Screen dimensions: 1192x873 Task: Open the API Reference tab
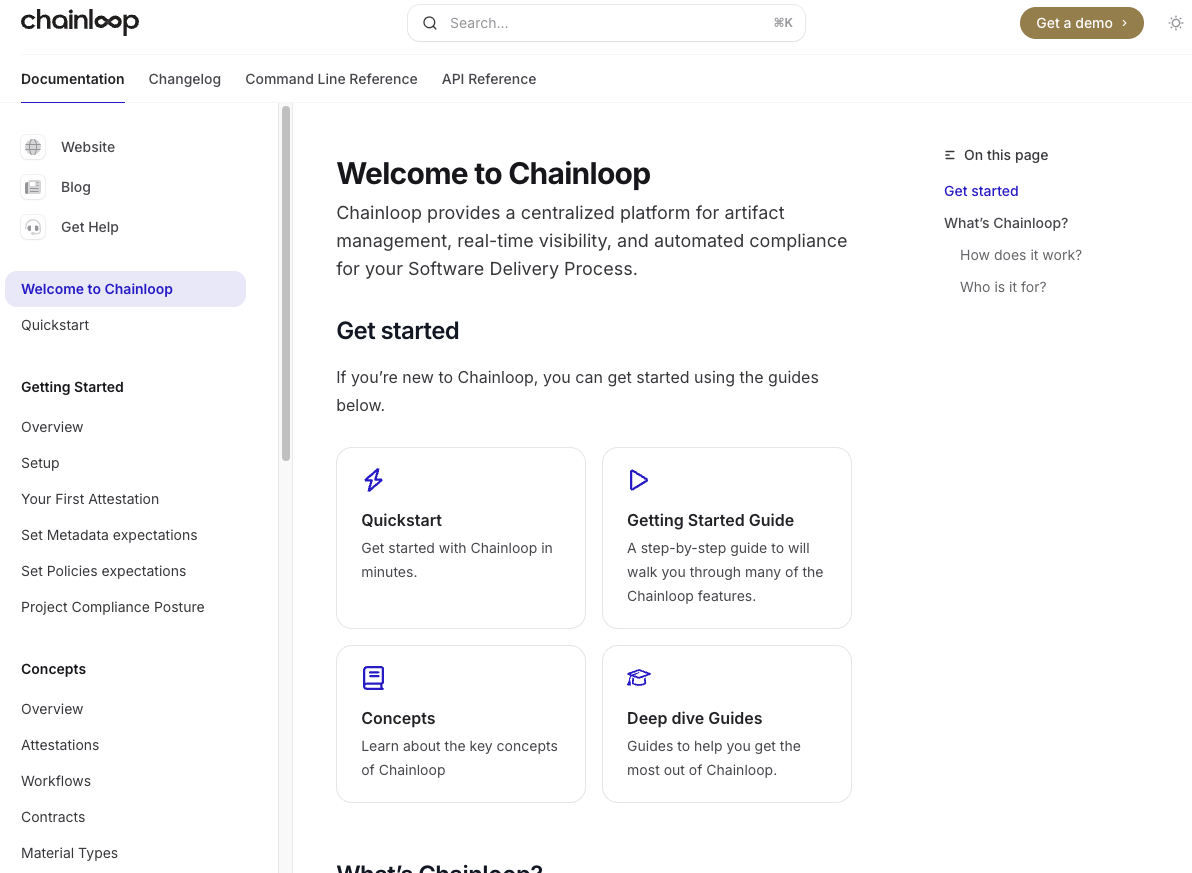pyautogui.click(x=489, y=79)
